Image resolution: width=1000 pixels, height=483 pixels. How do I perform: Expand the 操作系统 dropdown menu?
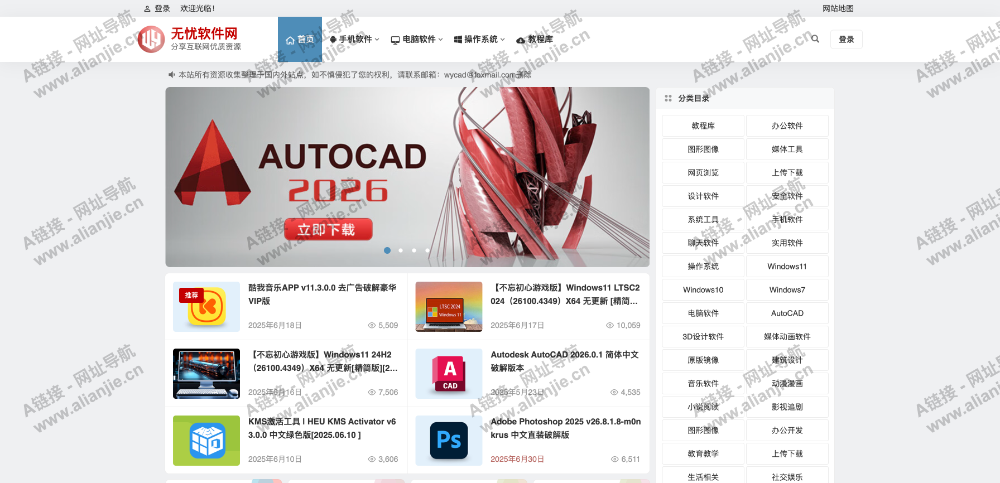point(480,39)
